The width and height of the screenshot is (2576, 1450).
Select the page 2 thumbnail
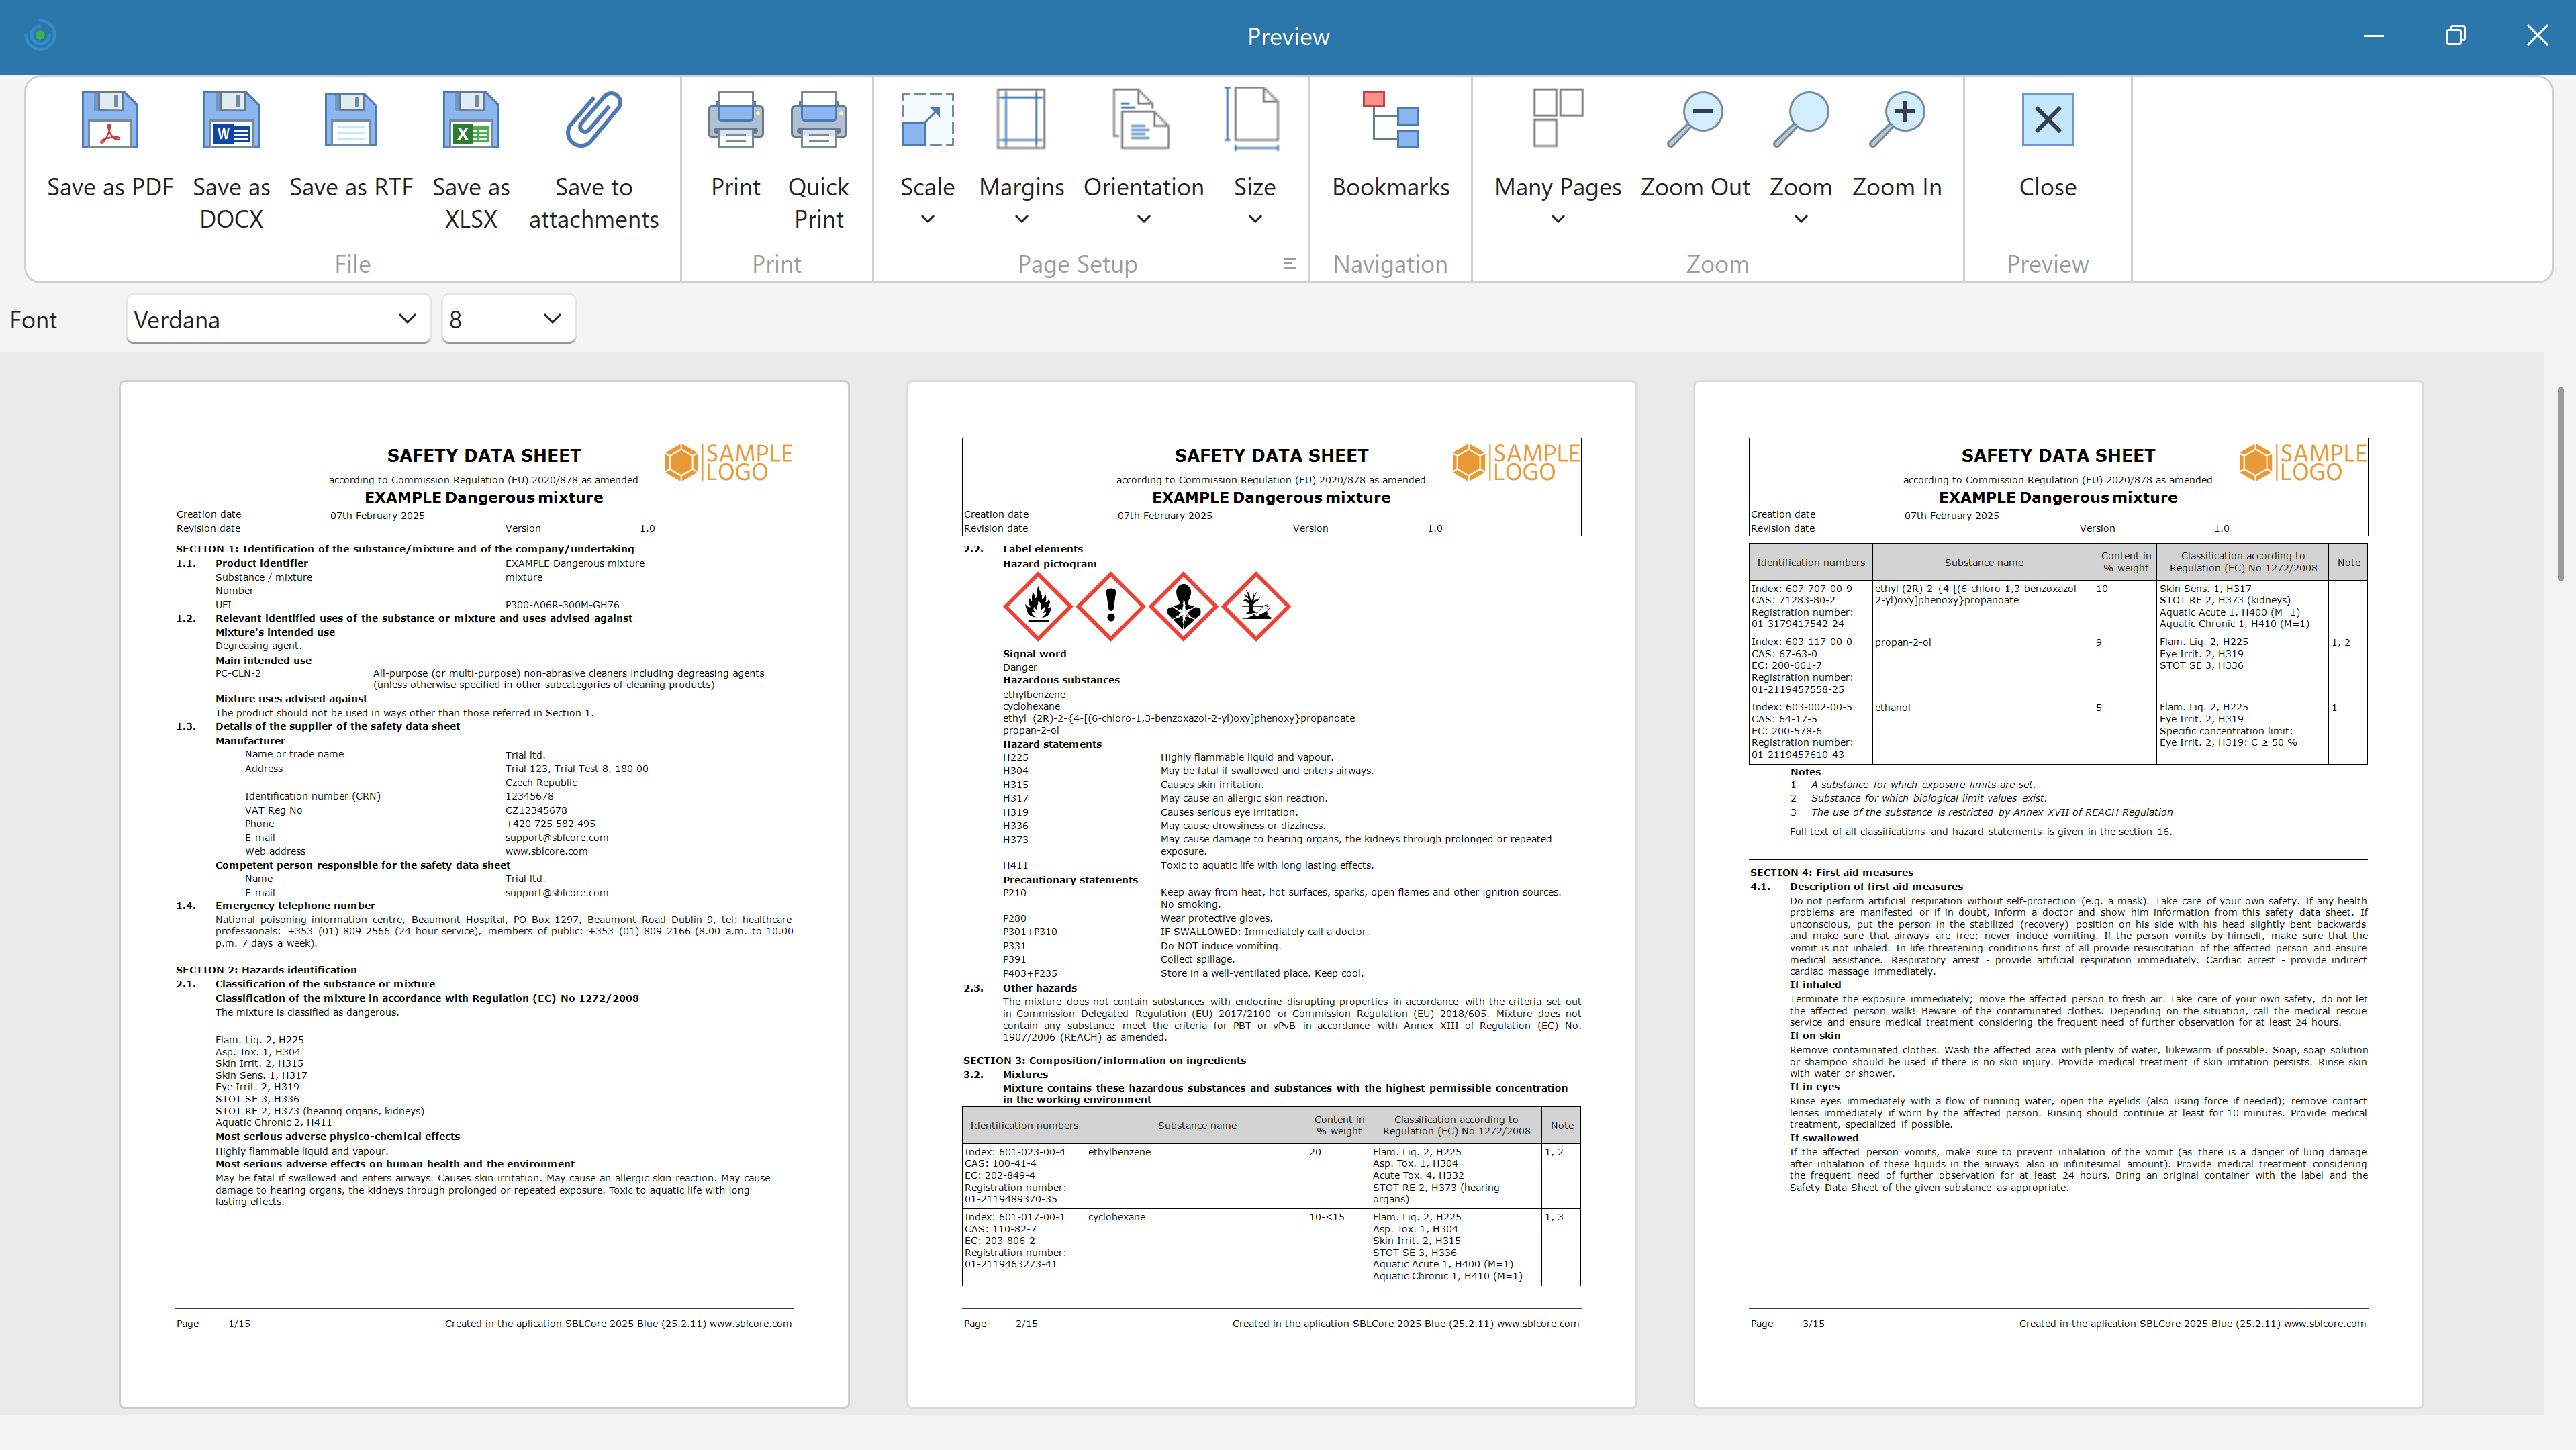1271,893
